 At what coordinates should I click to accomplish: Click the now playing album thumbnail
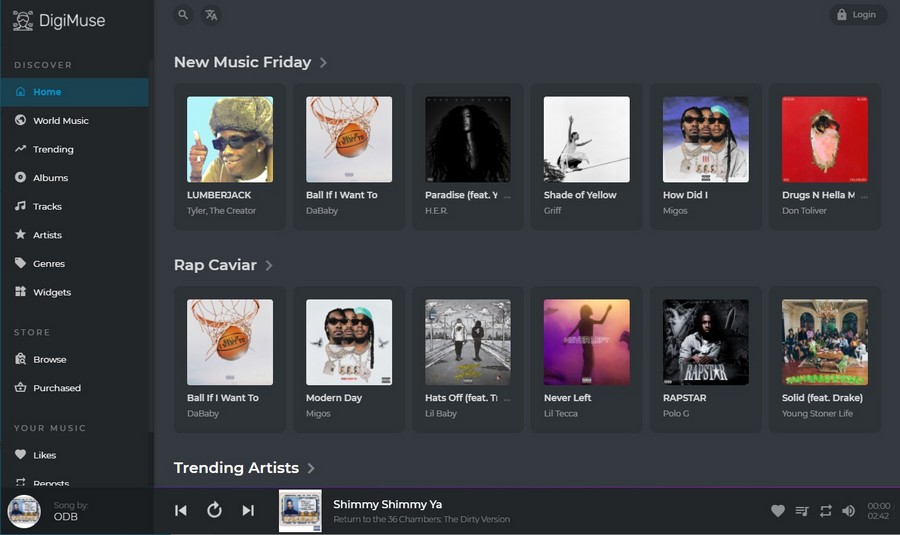coord(300,510)
